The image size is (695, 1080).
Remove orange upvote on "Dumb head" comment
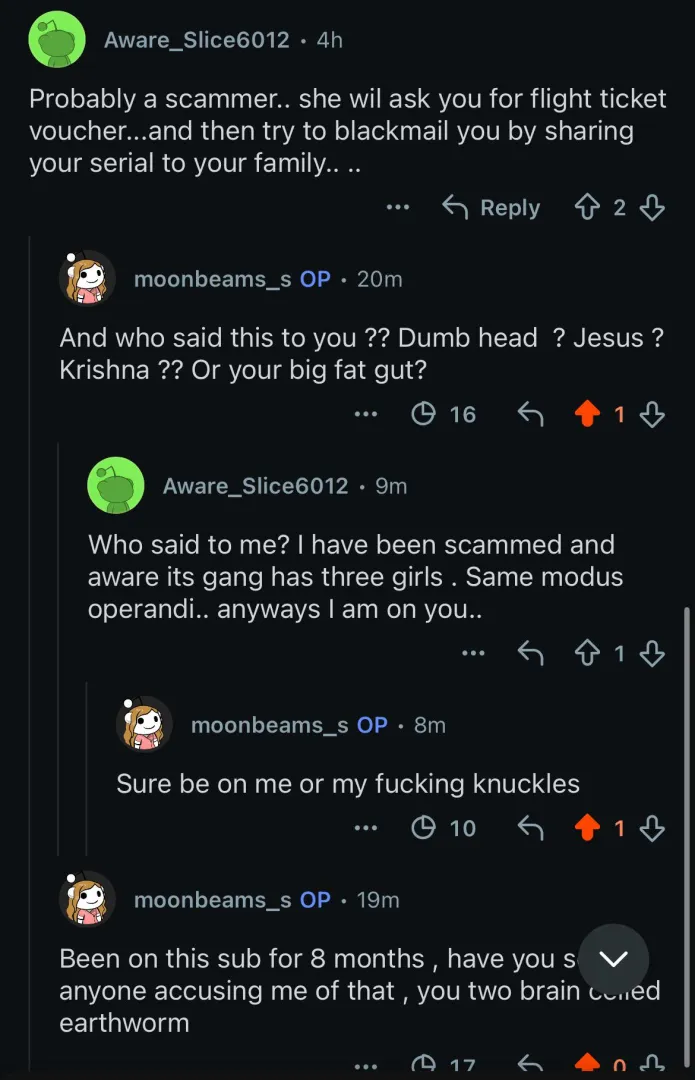587,414
